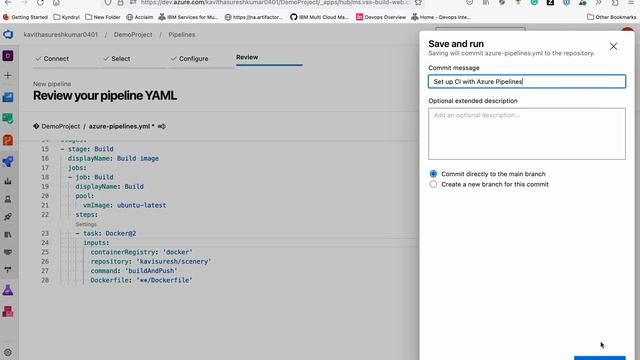This screenshot has width=640, height=360.
Task: Click line 21 'vmImage: ubuntu-latest'
Action: click(x=124, y=205)
